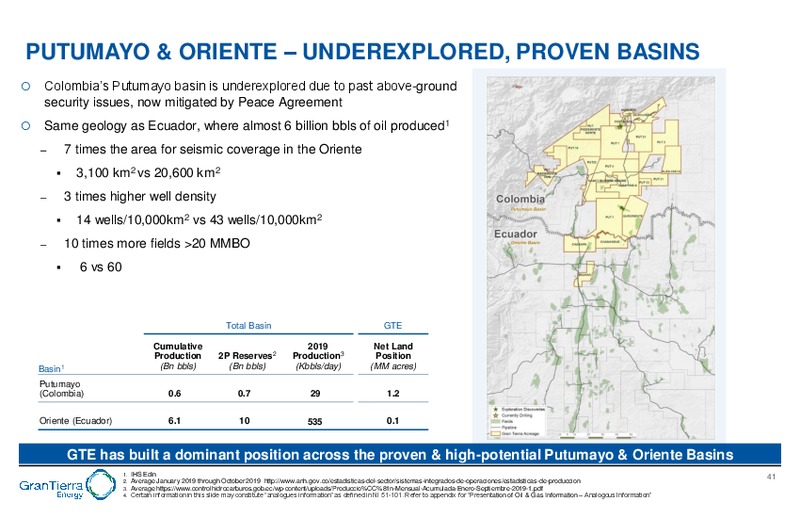Click the line '3,100 km² vs 20,600 km²'
Viewport: 800px width, 518px height.
pos(148,172)
